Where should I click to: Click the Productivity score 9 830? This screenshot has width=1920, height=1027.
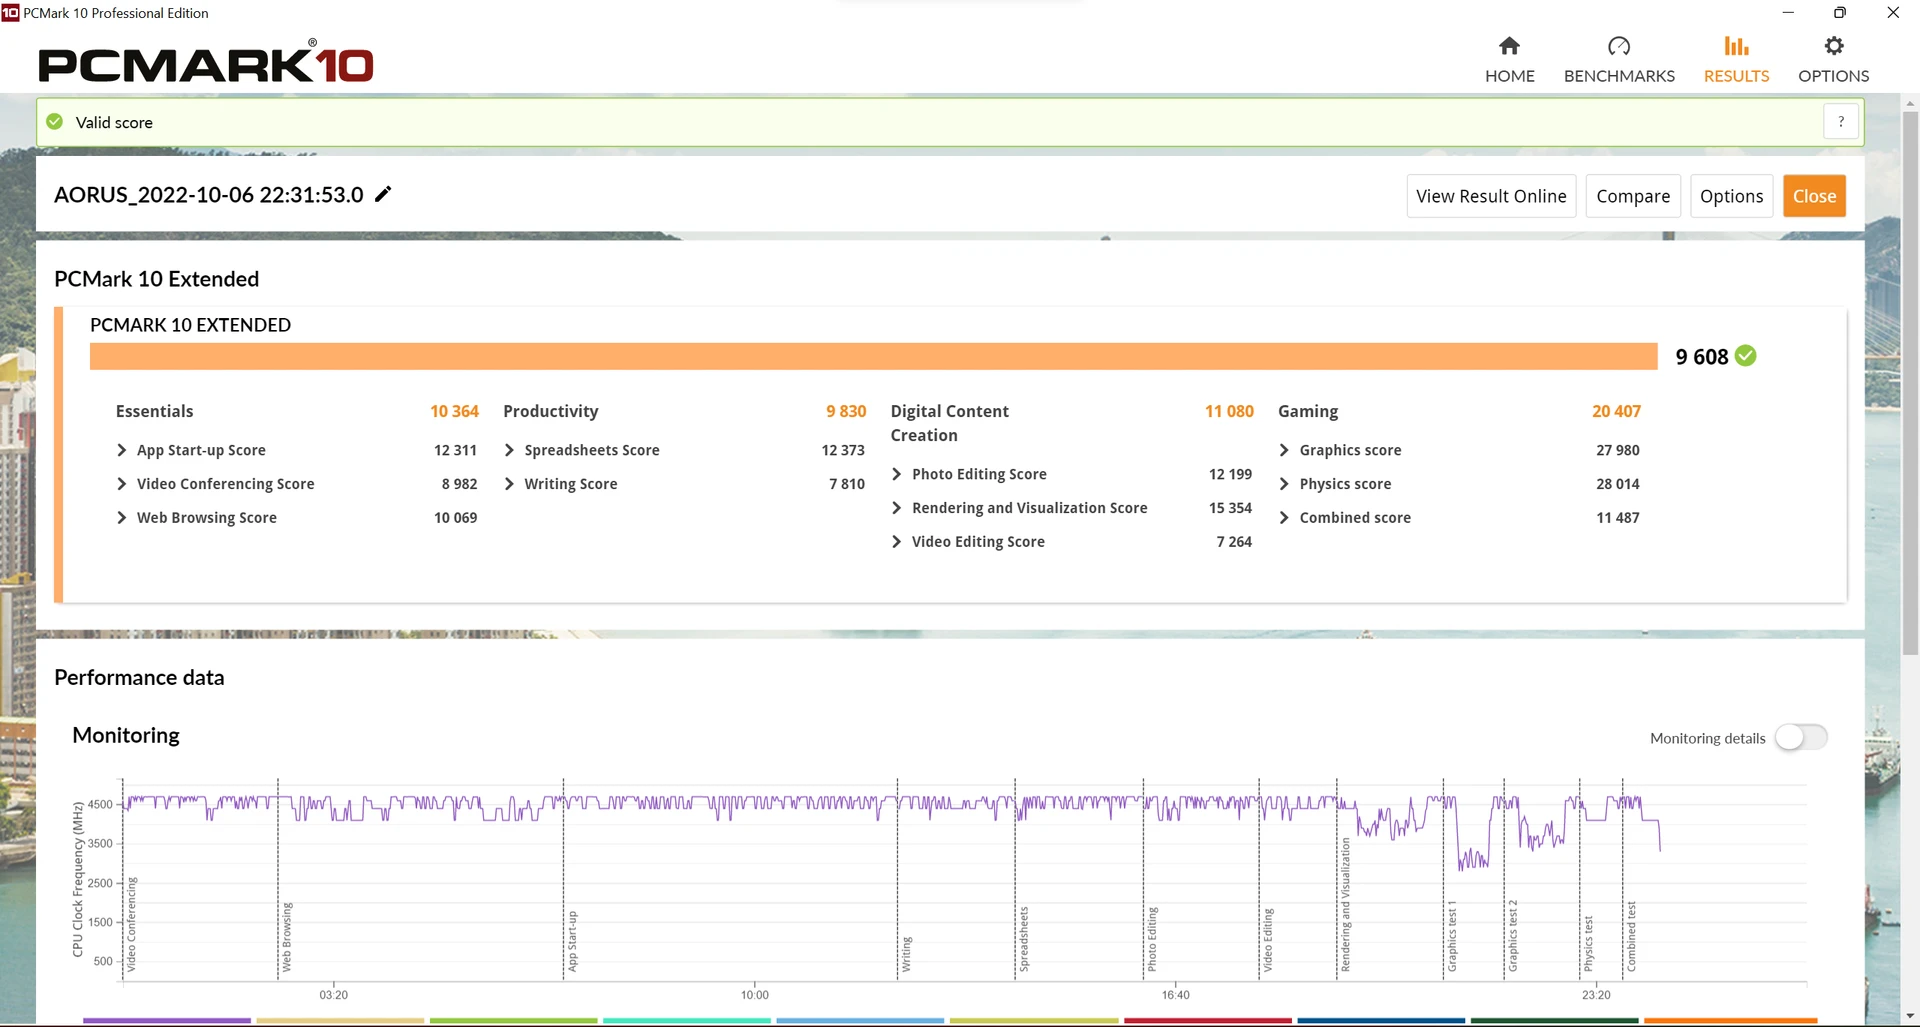click(846, 411)
